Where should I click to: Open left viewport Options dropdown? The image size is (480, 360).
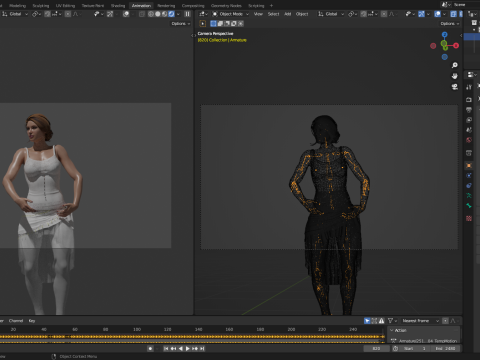(x=181, y=24)
